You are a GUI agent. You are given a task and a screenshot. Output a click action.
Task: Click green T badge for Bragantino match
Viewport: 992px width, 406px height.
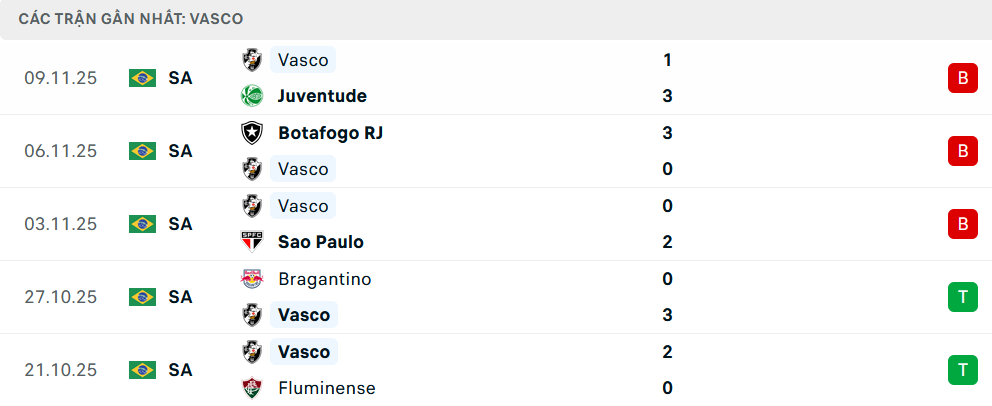pyautogui.click(x=962, y=297)
